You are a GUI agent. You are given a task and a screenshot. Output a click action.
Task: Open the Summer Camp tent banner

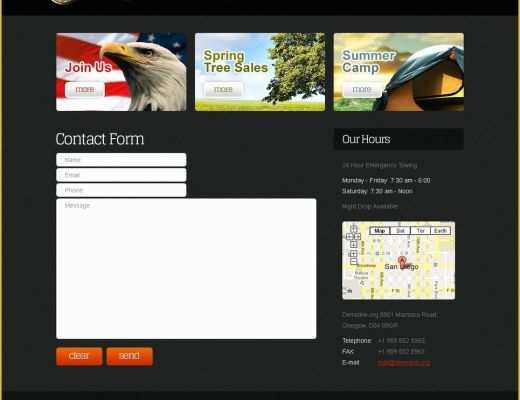[x=399, y=72]
